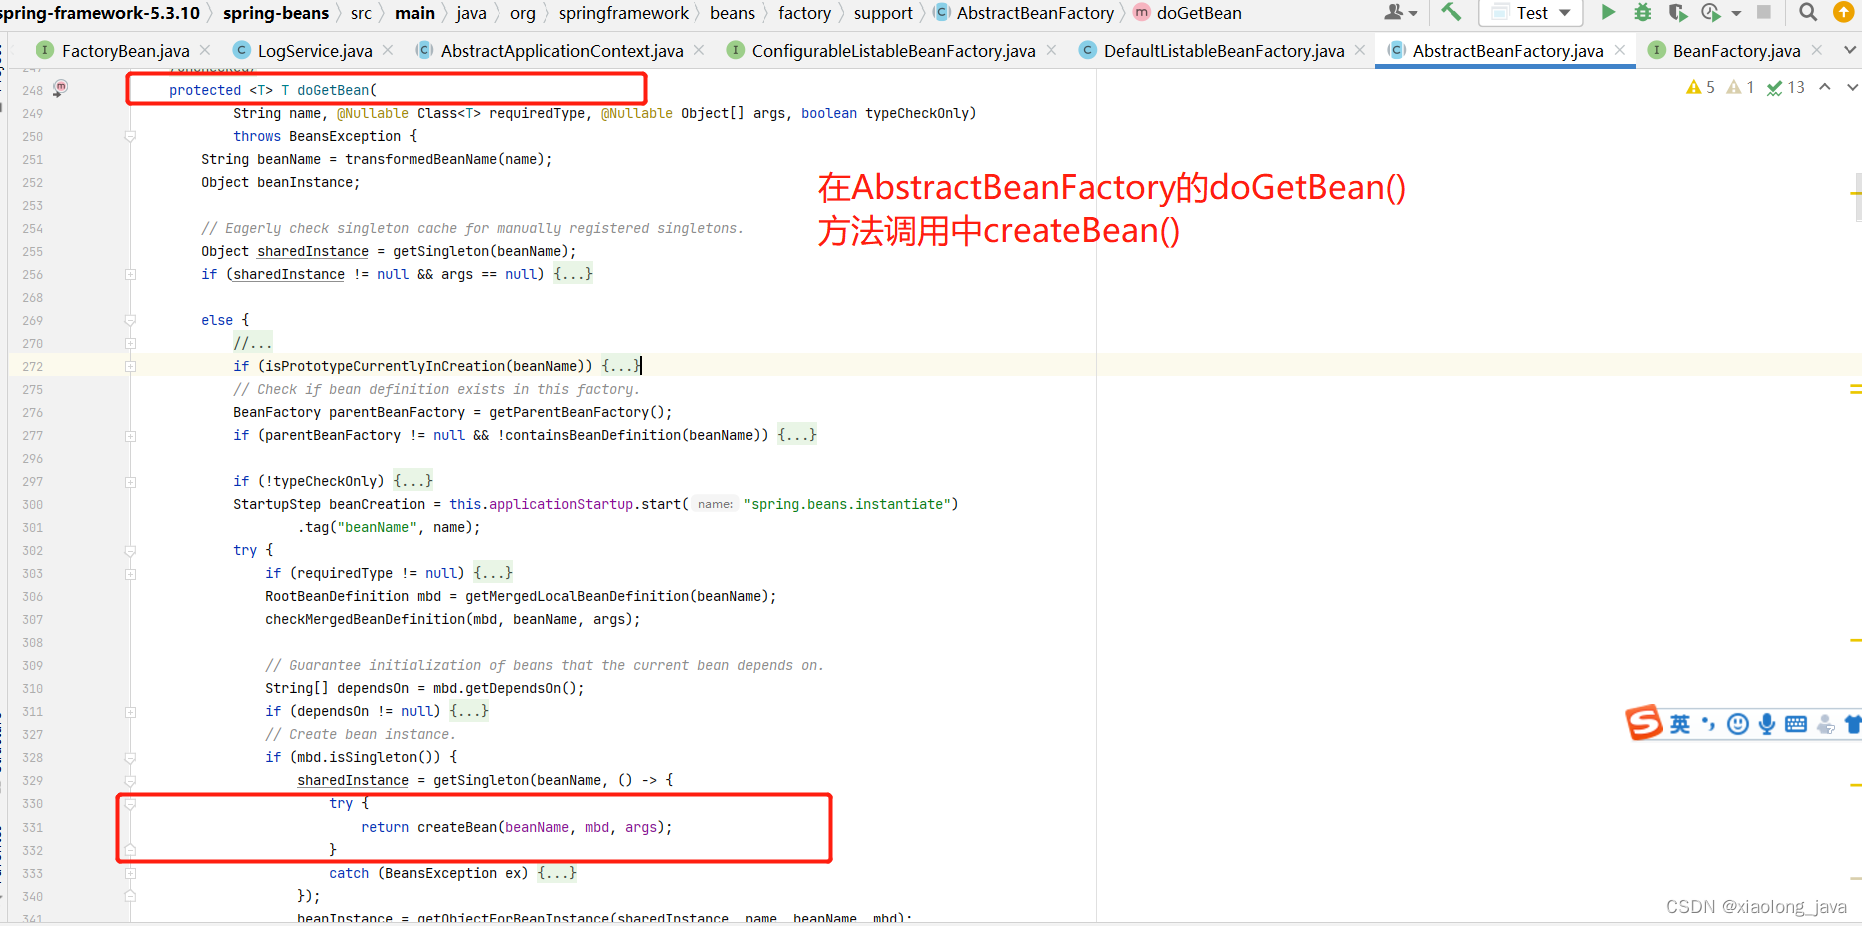Screen dimensions: 1862x926
Task: Collapse the else block on line 269
Action: coord(130,320)
